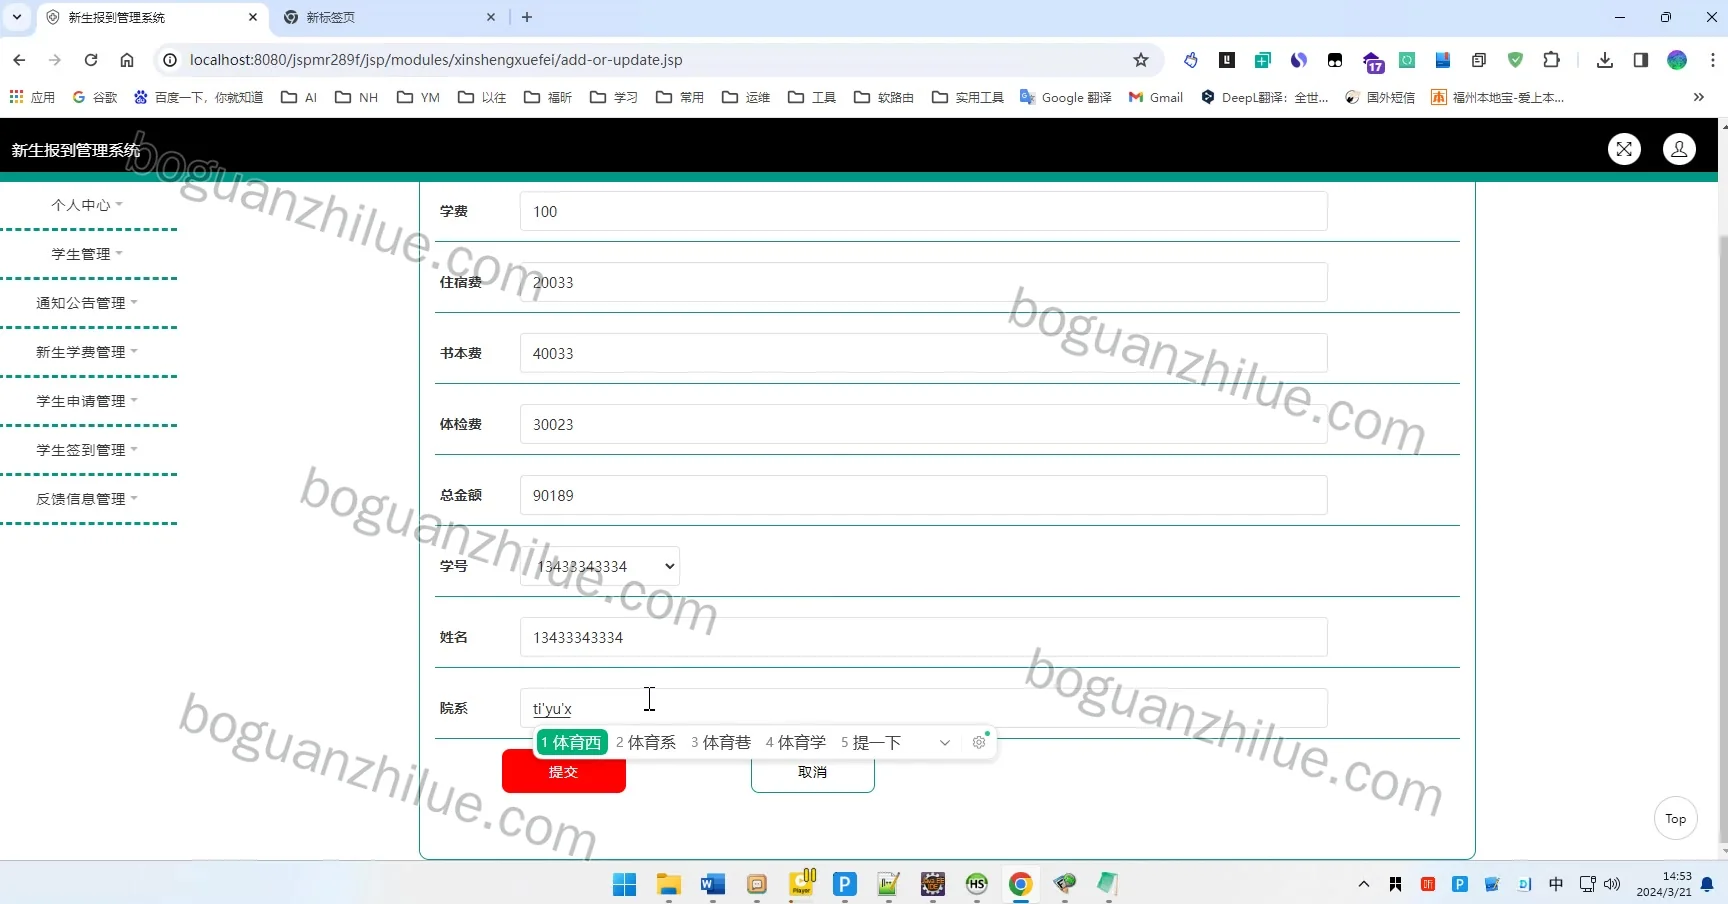This screenshot has height=904, width=1728.
Task: Select the 新生报到管理系统 browser tab
Action: [x=150, y=17]
